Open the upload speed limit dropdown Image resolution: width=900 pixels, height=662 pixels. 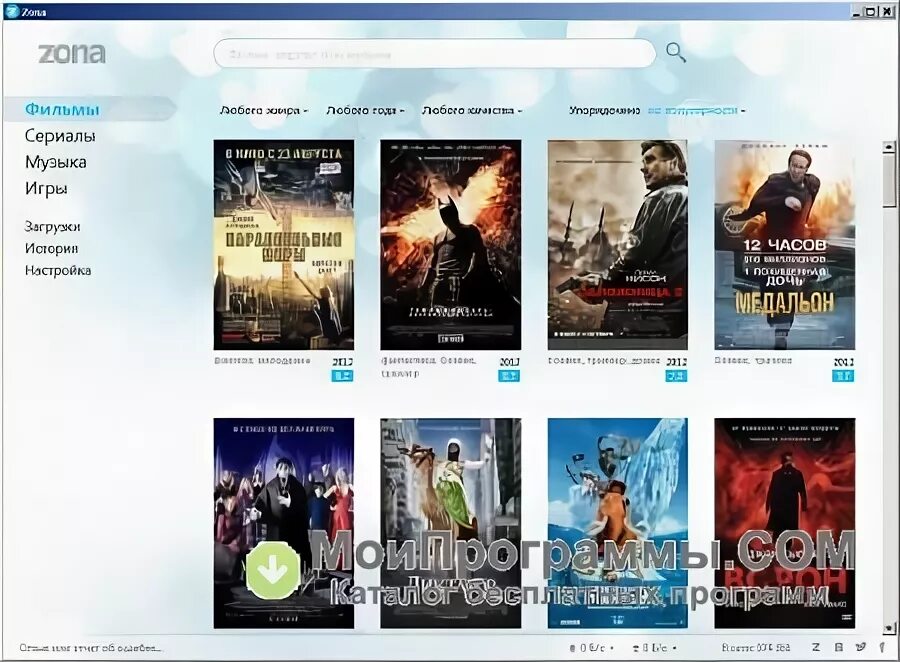[x=654, y=648]
